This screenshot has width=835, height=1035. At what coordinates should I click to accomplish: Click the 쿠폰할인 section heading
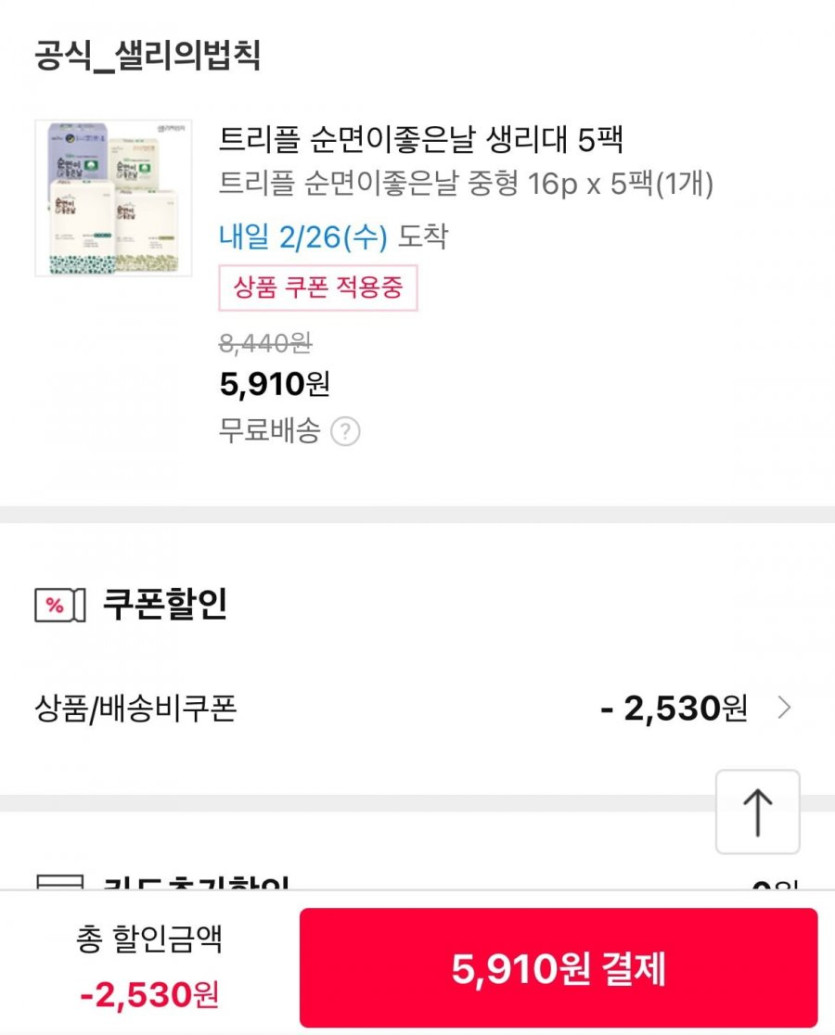click(165, 604)
